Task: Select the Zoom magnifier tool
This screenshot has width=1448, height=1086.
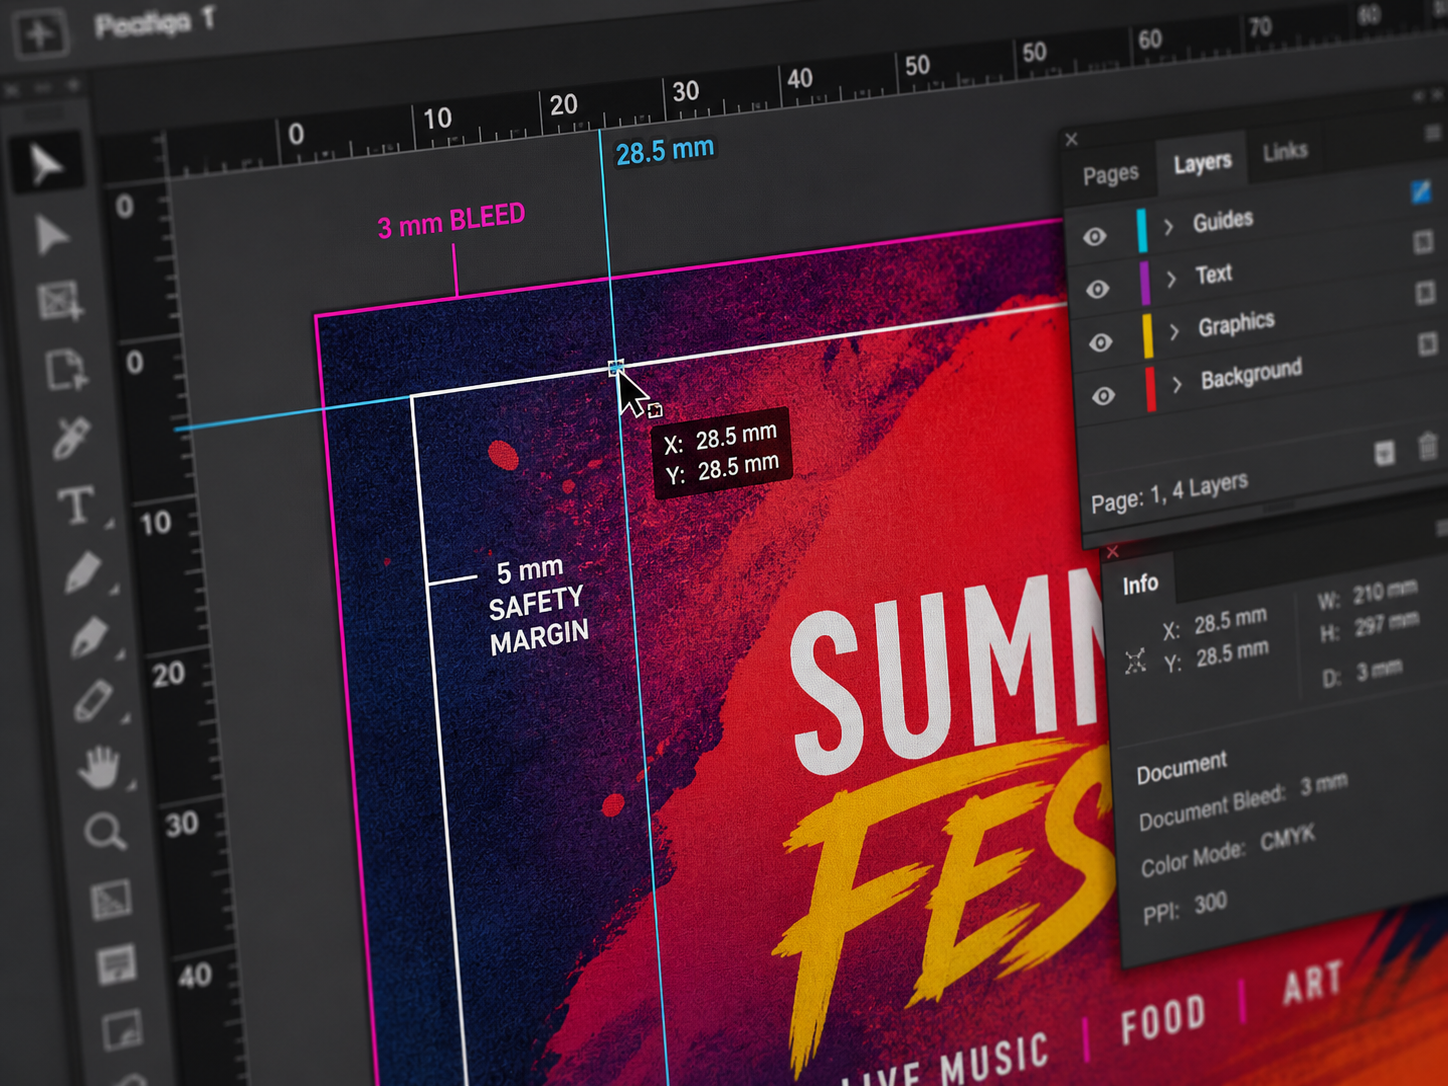Action: click(x=105, y=831)
